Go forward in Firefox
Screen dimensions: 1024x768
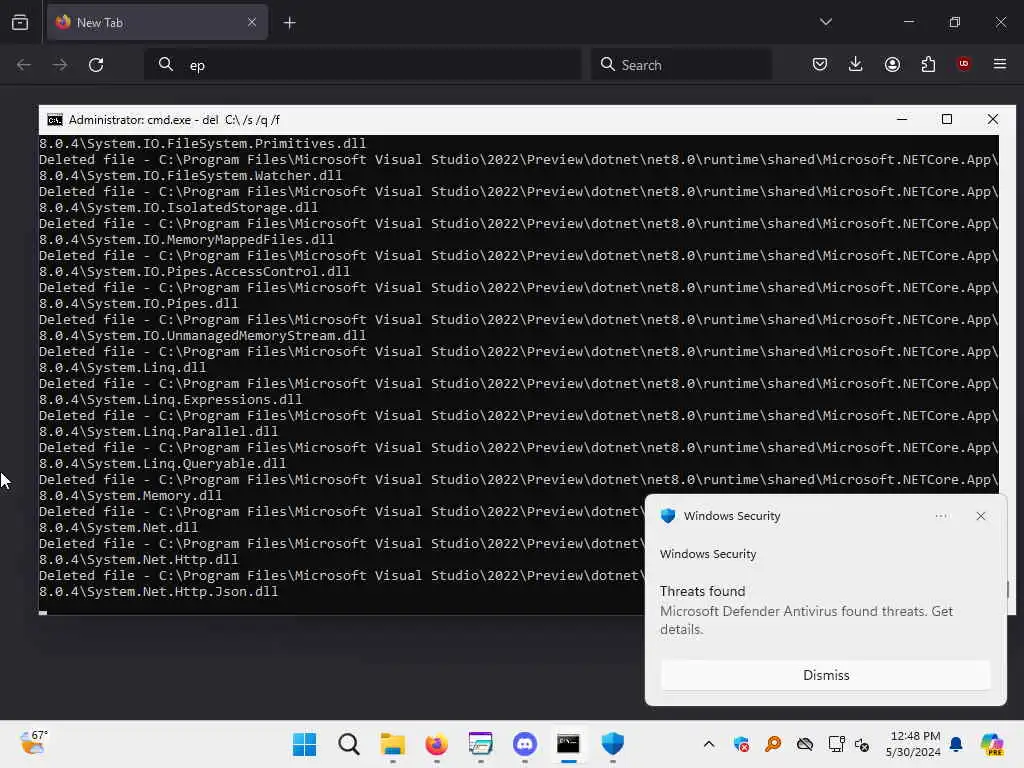coord(59,65)
